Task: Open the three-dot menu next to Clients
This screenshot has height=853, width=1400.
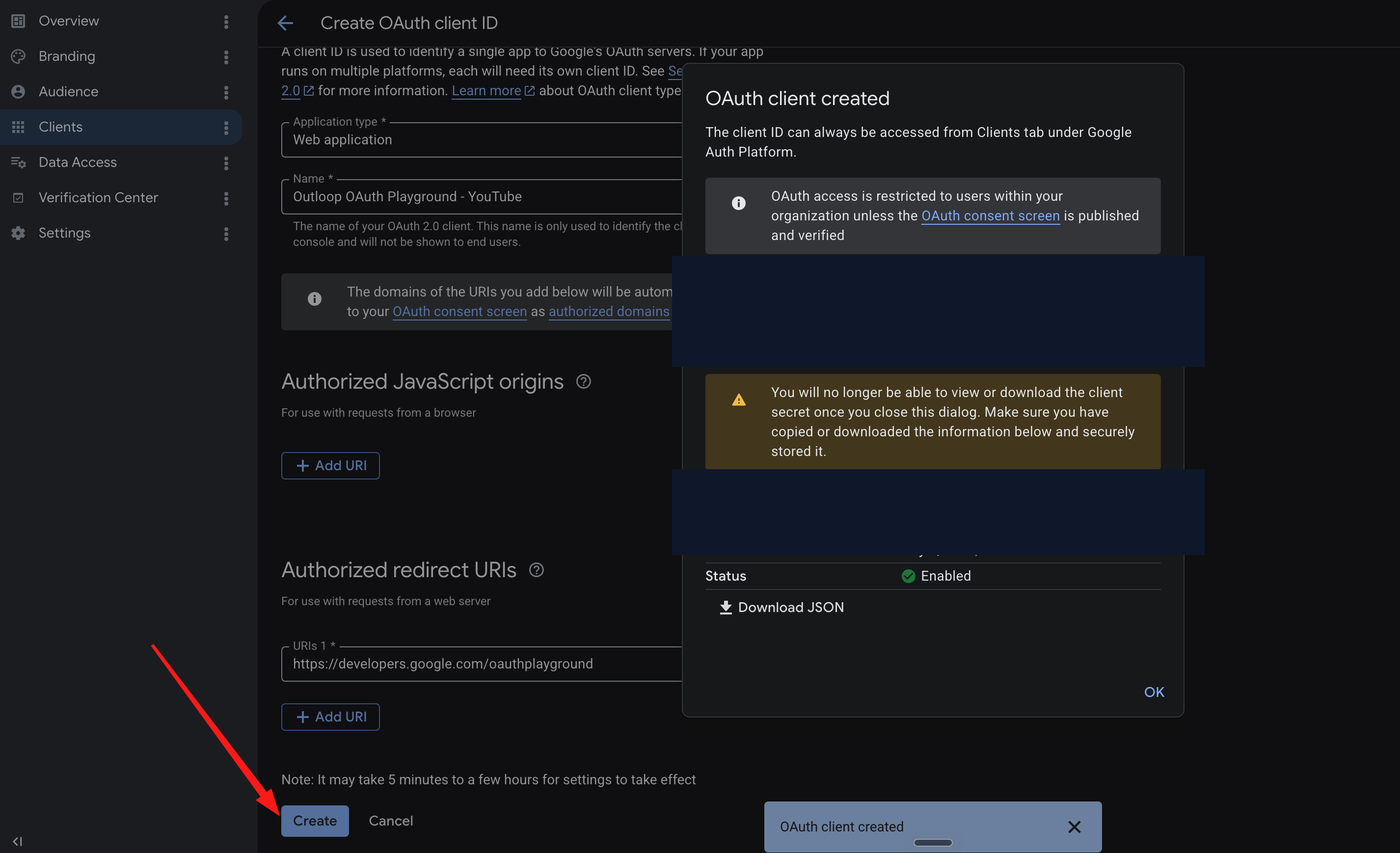Action: 226,128
